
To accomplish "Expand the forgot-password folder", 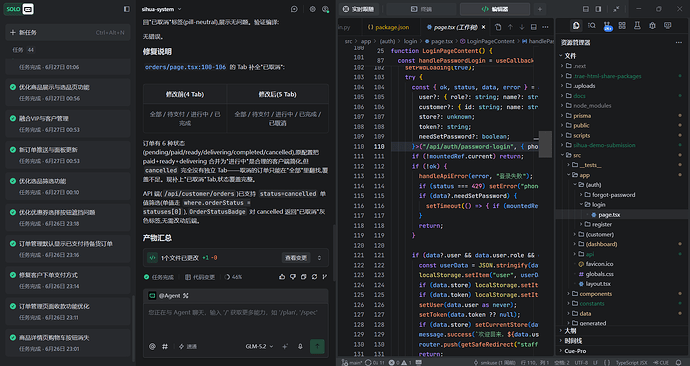I will pos(581,195).
